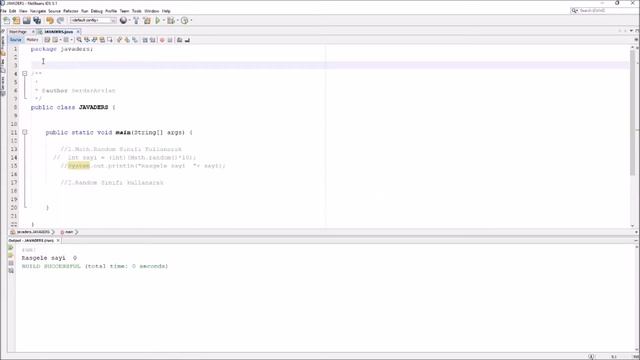Close the JAVADERS.java tab
The width and height of the screenshot is (640, 360).
click(x=78, y=31)
